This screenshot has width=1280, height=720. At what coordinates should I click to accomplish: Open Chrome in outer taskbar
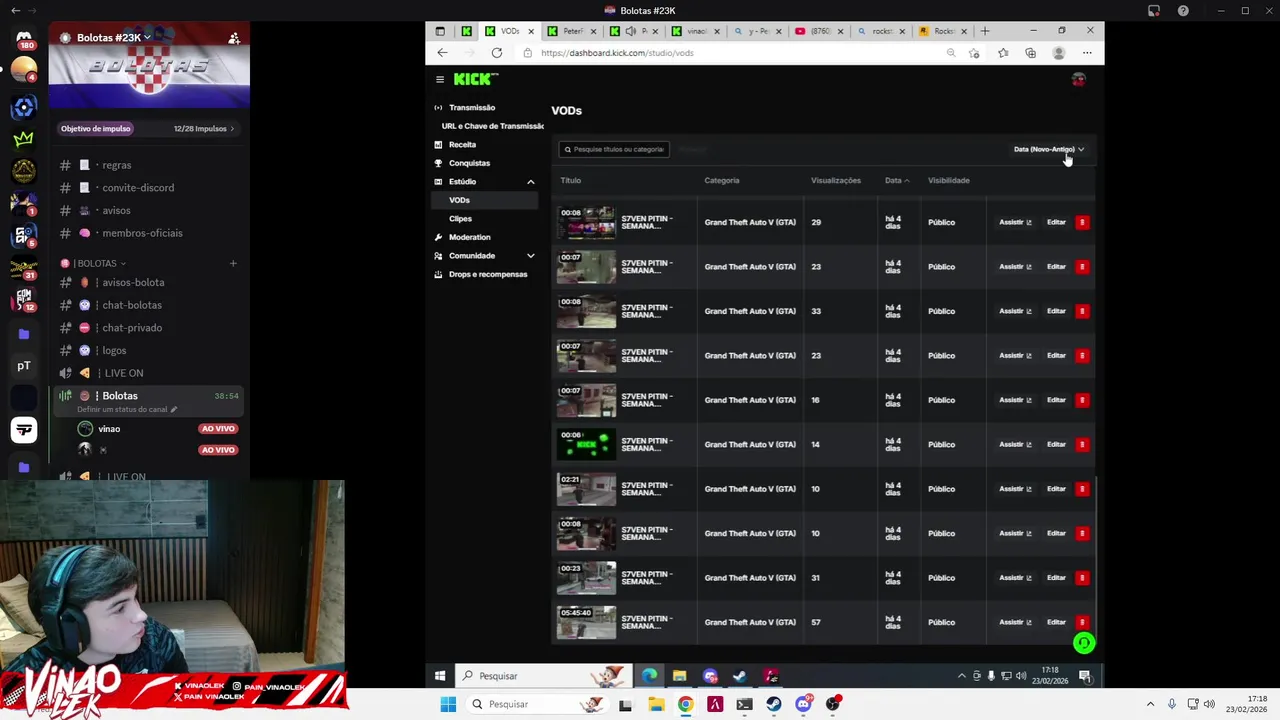coord(685,704)
